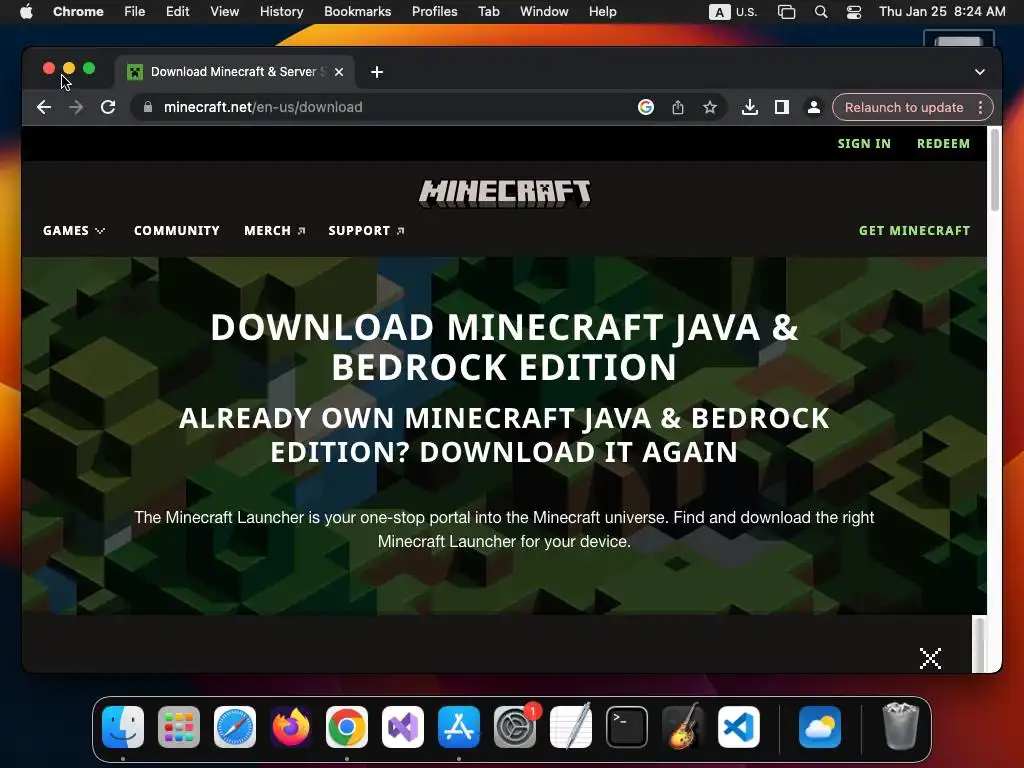Open the Help menu
The width and height of the screenshot is (1024, 768).
pos(602,12)
